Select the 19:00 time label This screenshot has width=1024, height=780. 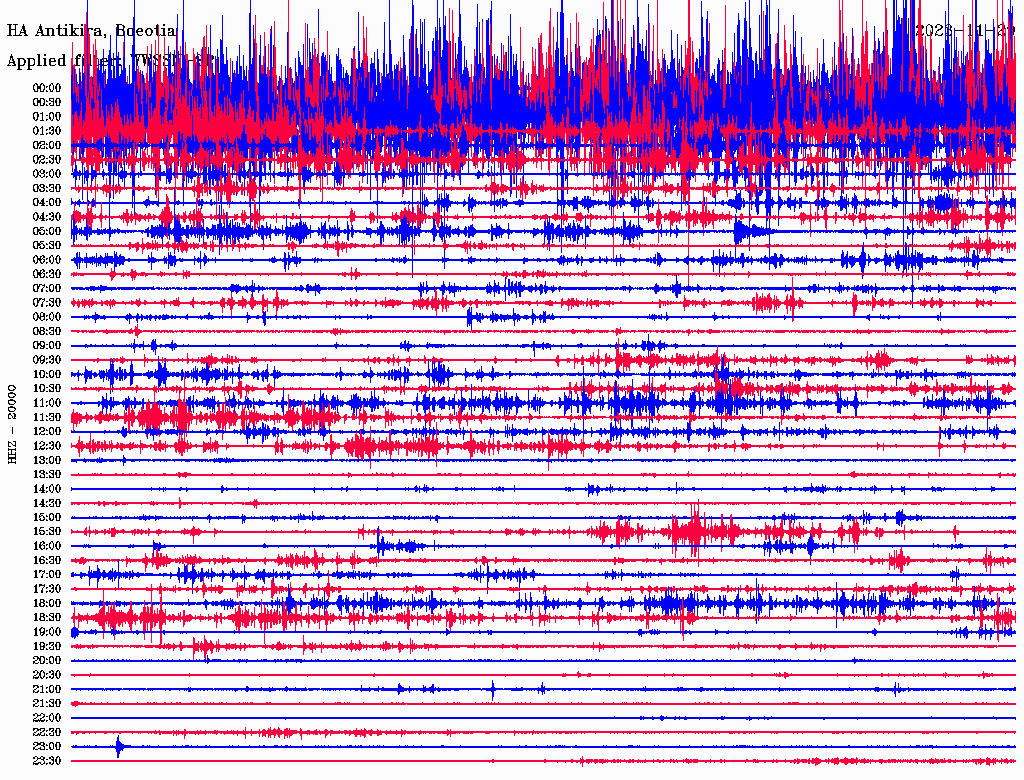tap(47, 632)
